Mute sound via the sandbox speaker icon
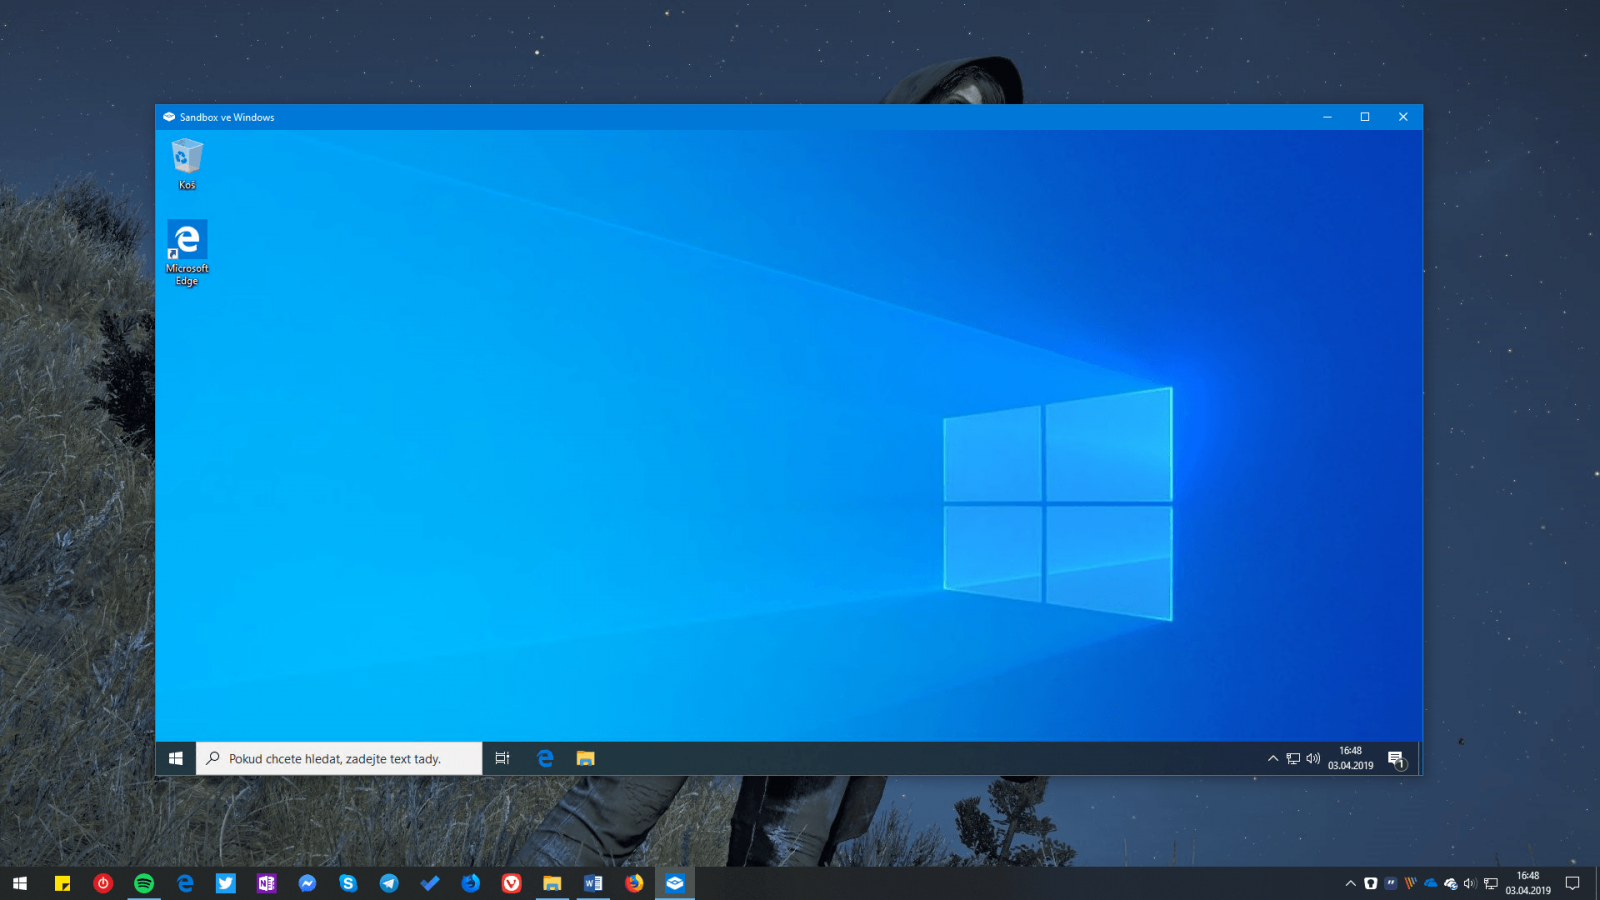1600x900 pixels. tap(1313, 758)
